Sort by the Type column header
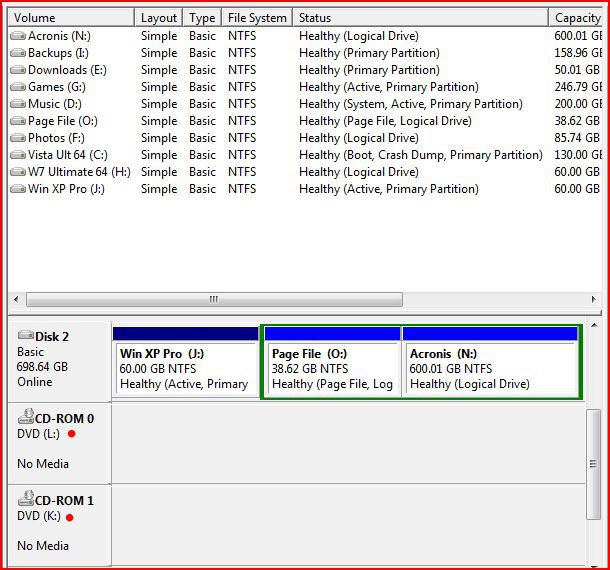This screenshot has width=610, height=570. point(202,18)
